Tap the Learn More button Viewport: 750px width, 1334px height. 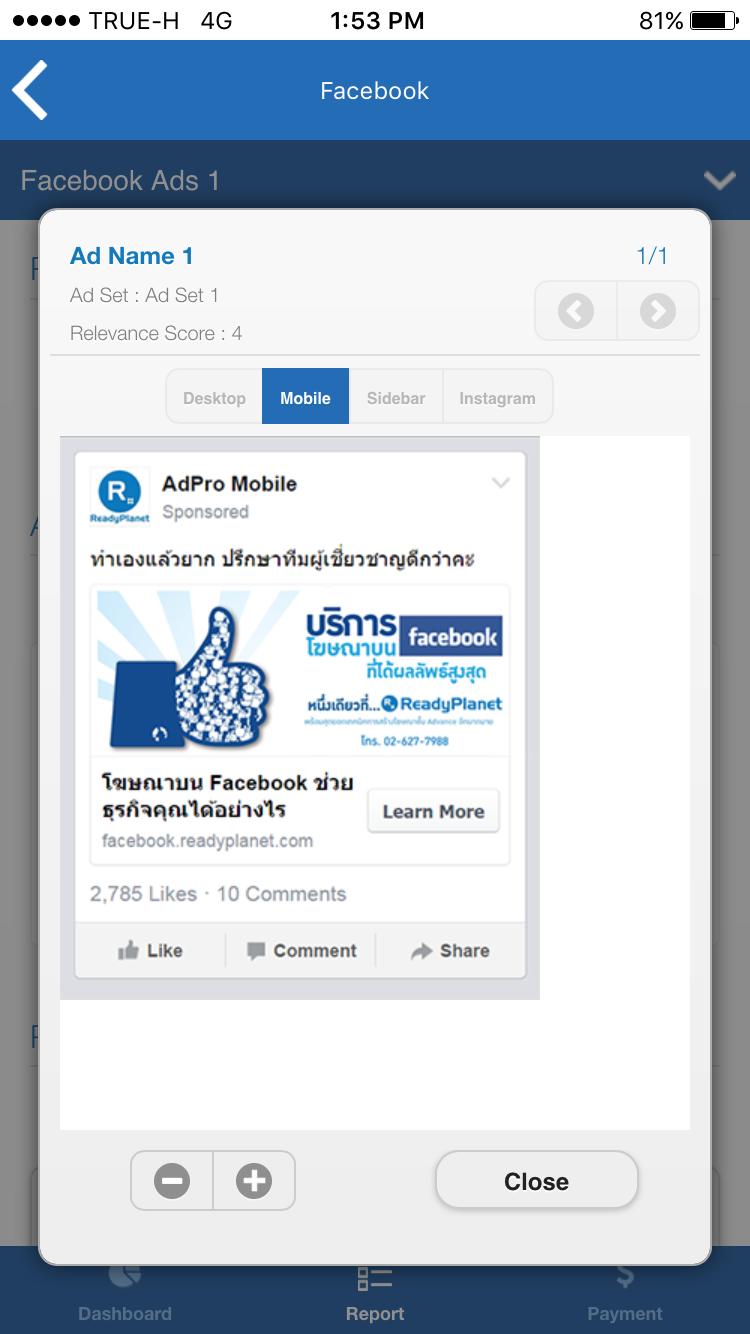pos(433,811)
